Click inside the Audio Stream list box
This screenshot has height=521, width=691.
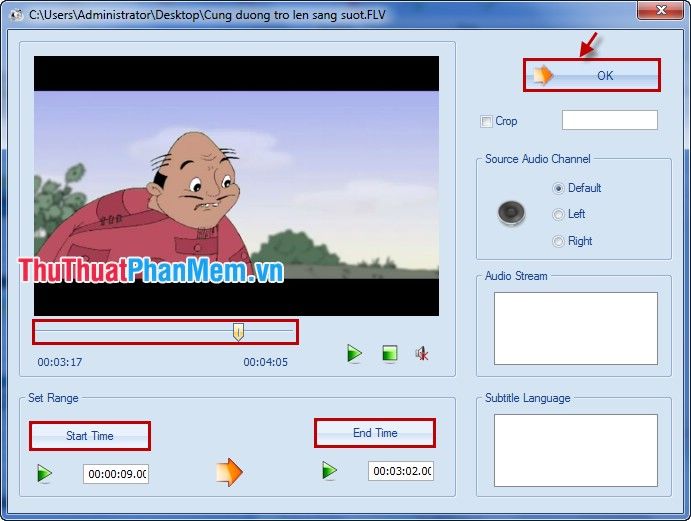[576, 328]
